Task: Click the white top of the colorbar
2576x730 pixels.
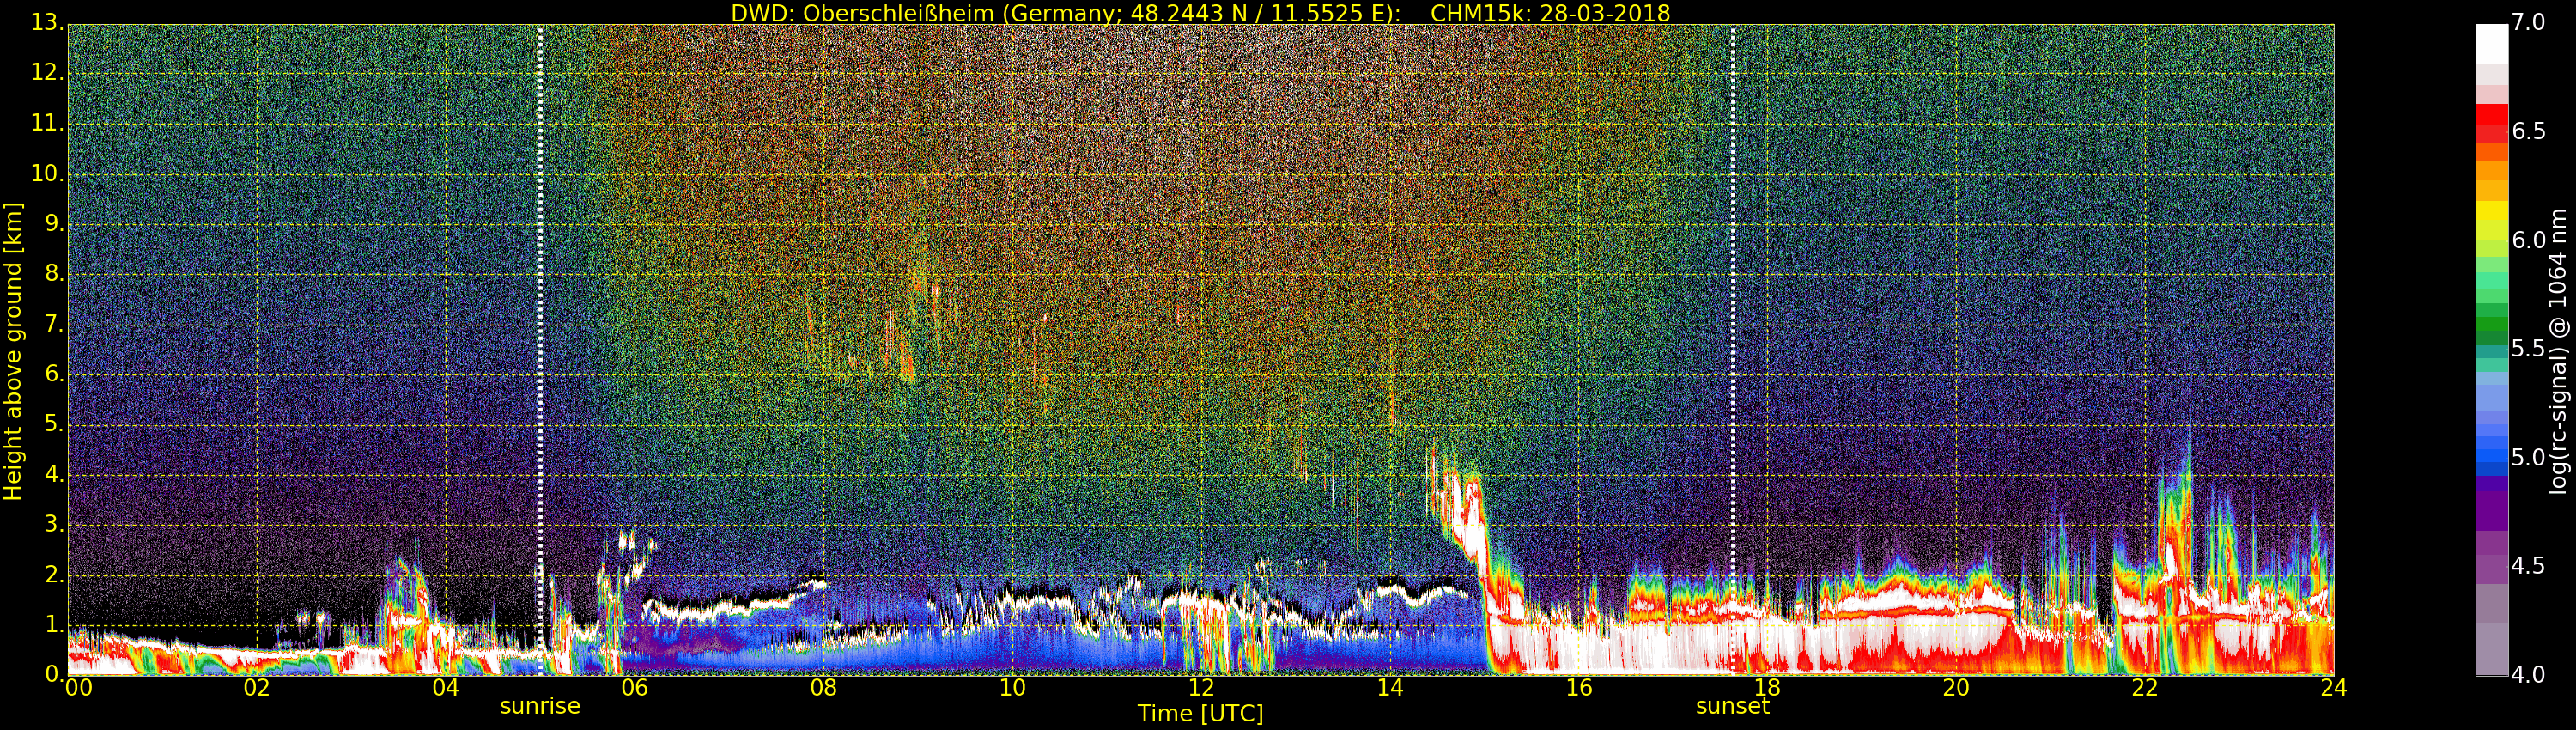Action: tap(2491, 44)
